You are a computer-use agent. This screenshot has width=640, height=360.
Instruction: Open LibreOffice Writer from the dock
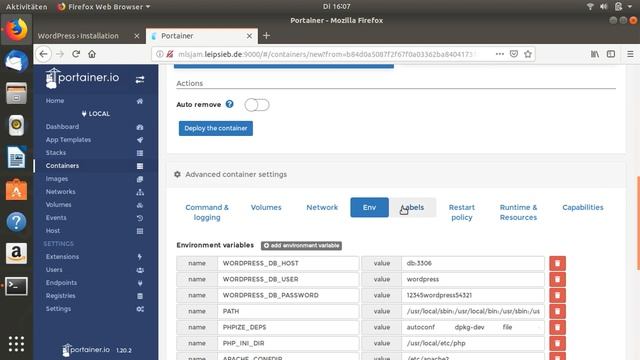[x=16, y=157]
